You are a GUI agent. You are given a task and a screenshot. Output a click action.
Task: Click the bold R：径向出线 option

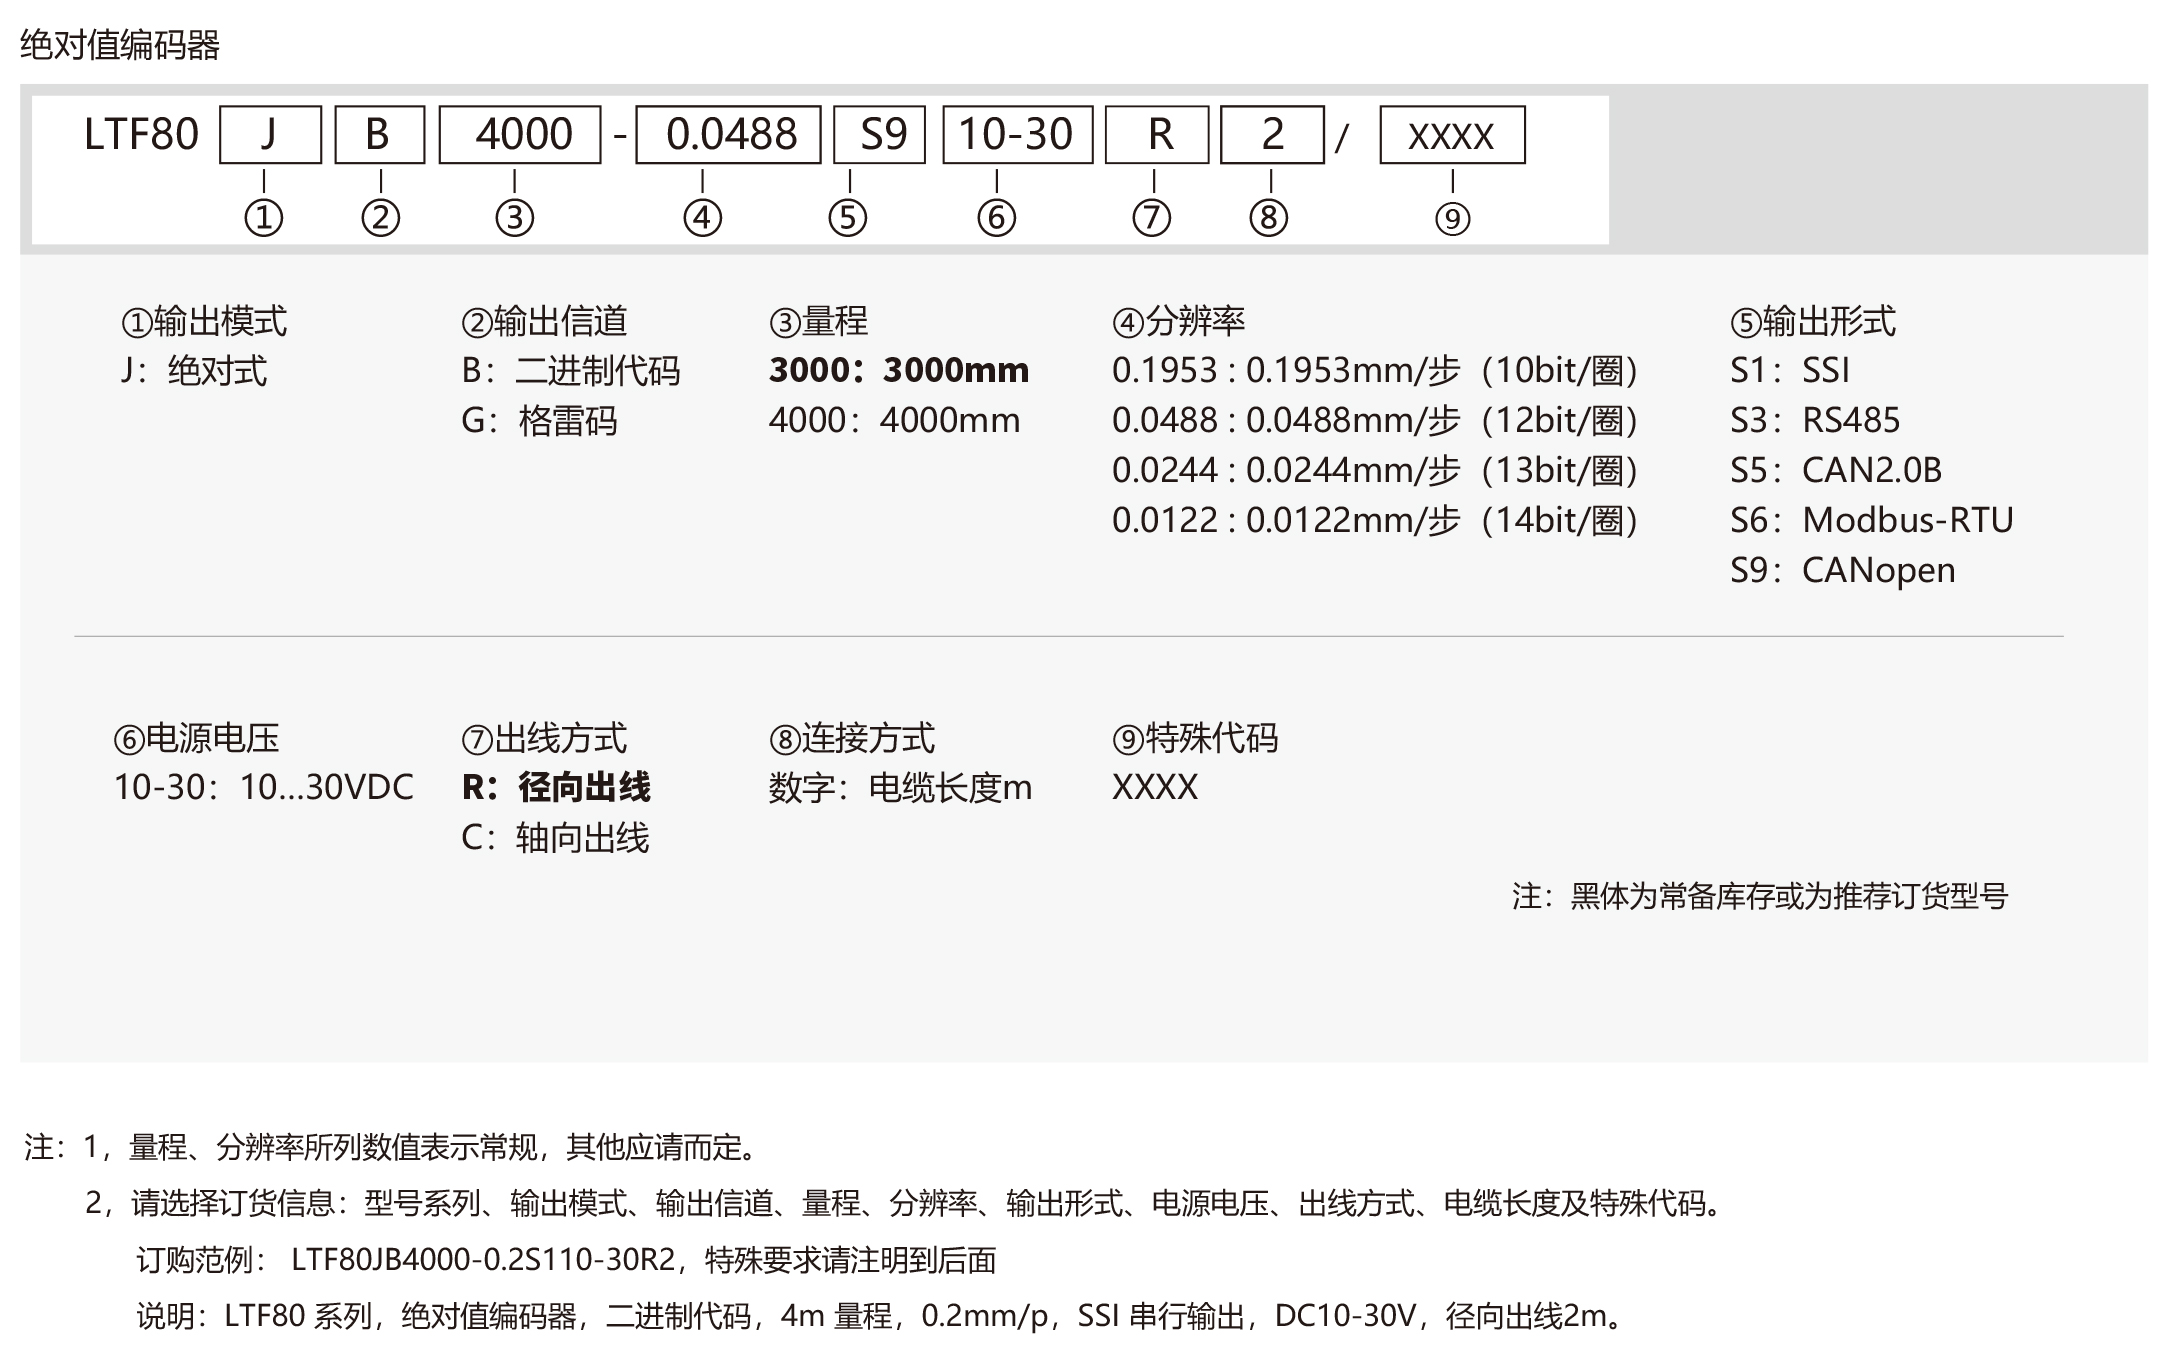(556, 788)
